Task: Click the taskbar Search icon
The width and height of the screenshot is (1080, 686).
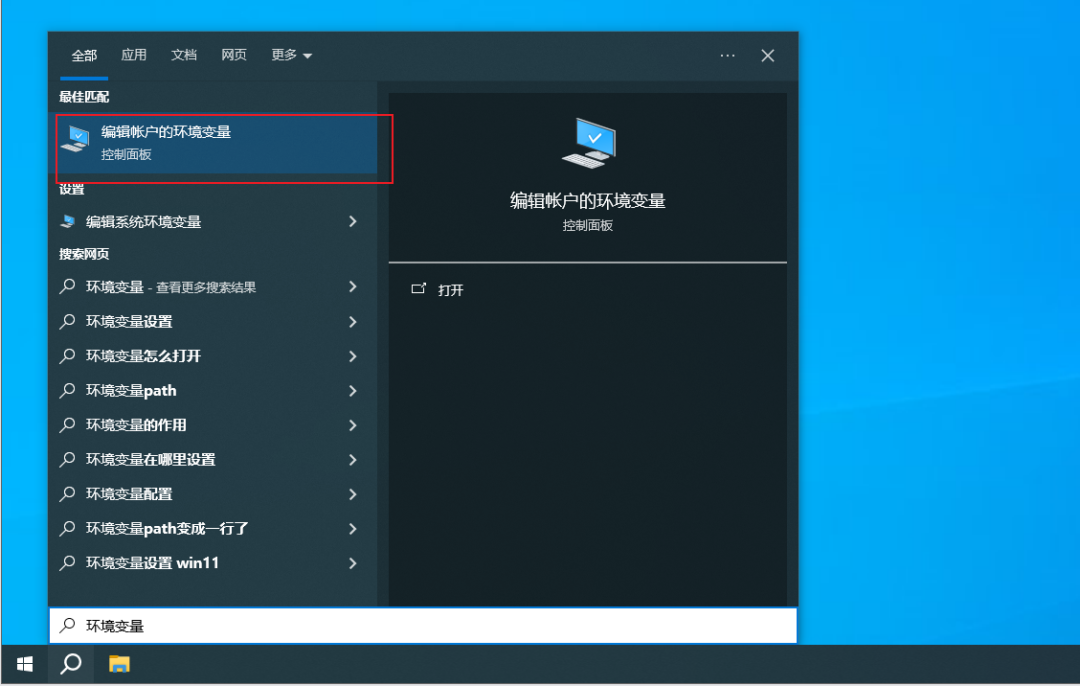Action: pyautogui.click(x=70, y=663)
